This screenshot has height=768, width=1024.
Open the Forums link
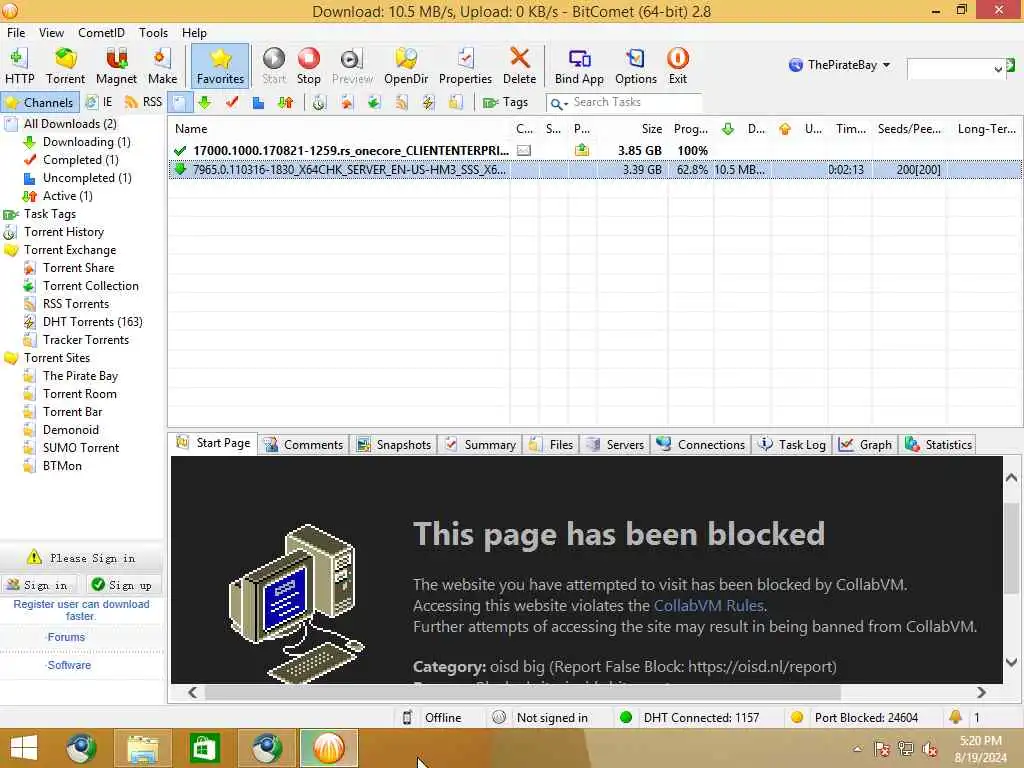pos(66,637)
